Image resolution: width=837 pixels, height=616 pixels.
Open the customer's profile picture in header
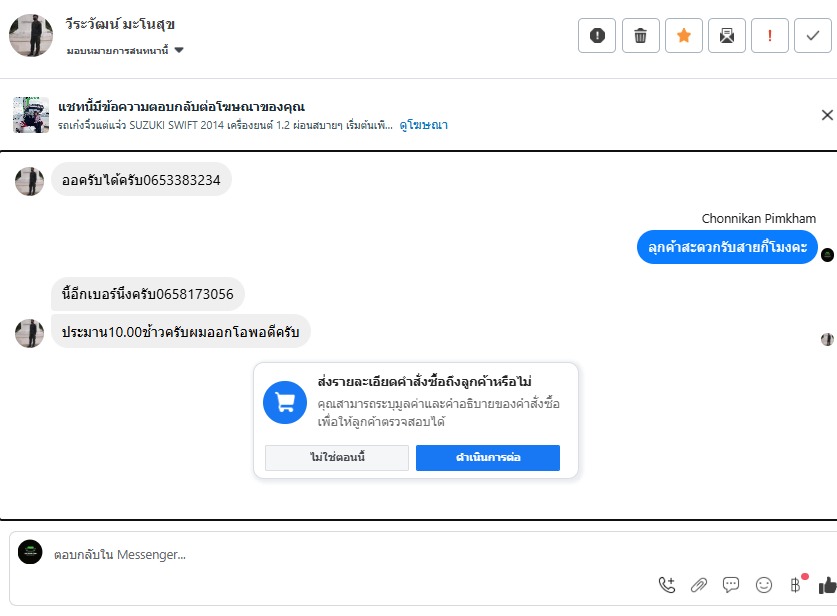pyautogui.click(x=31, y=36)
